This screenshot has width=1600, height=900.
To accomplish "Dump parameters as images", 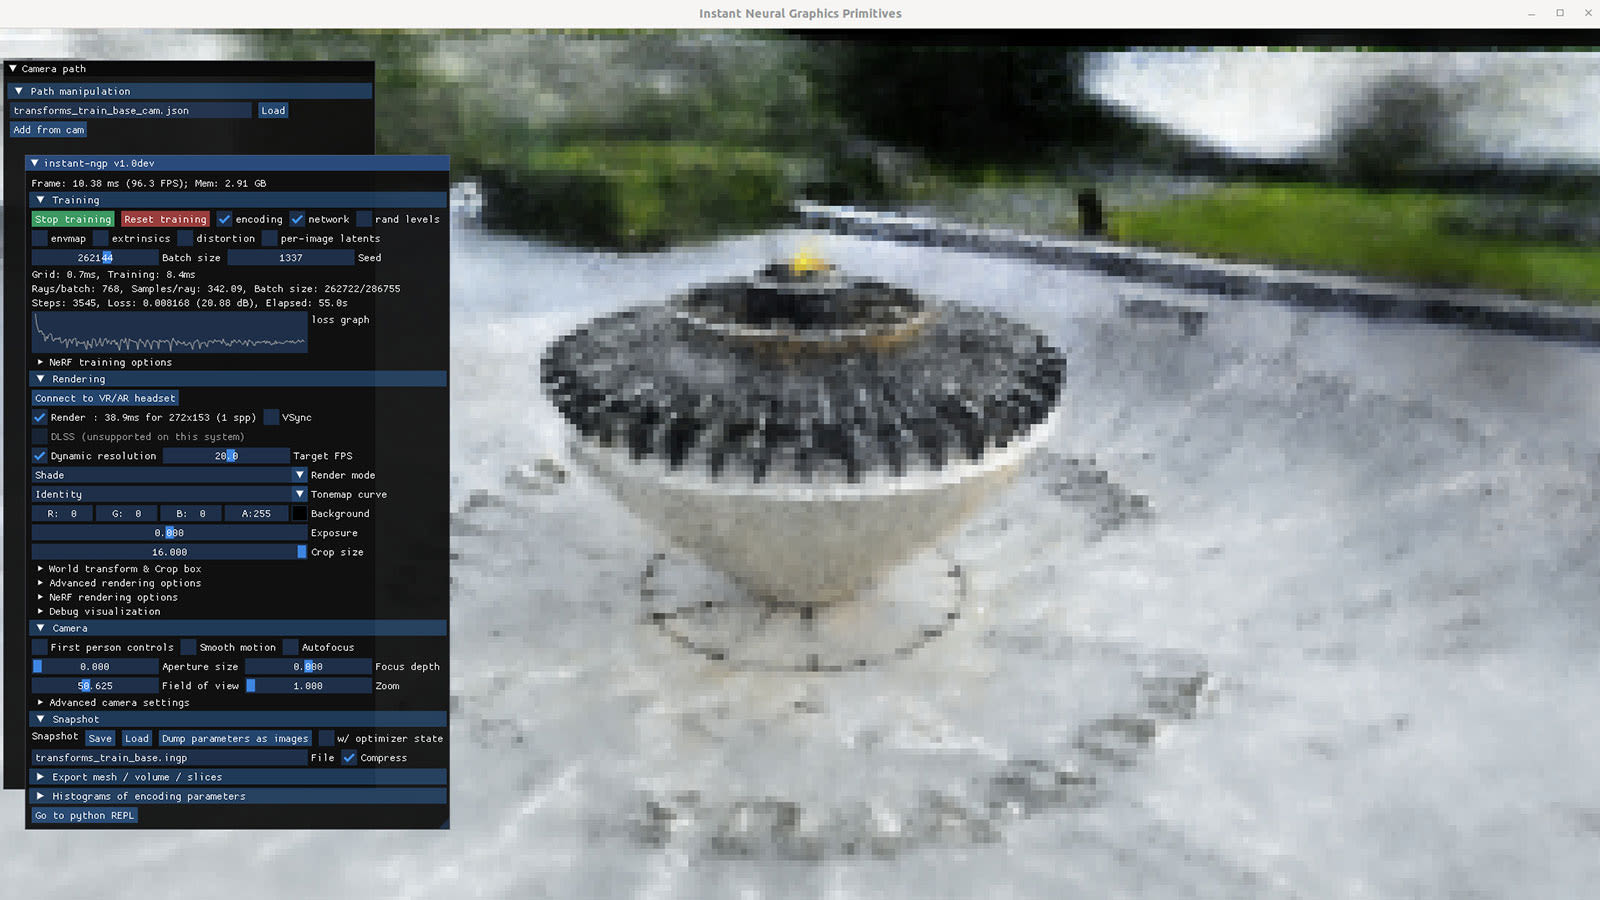I will pyautogui.click(x=234, y=738).
